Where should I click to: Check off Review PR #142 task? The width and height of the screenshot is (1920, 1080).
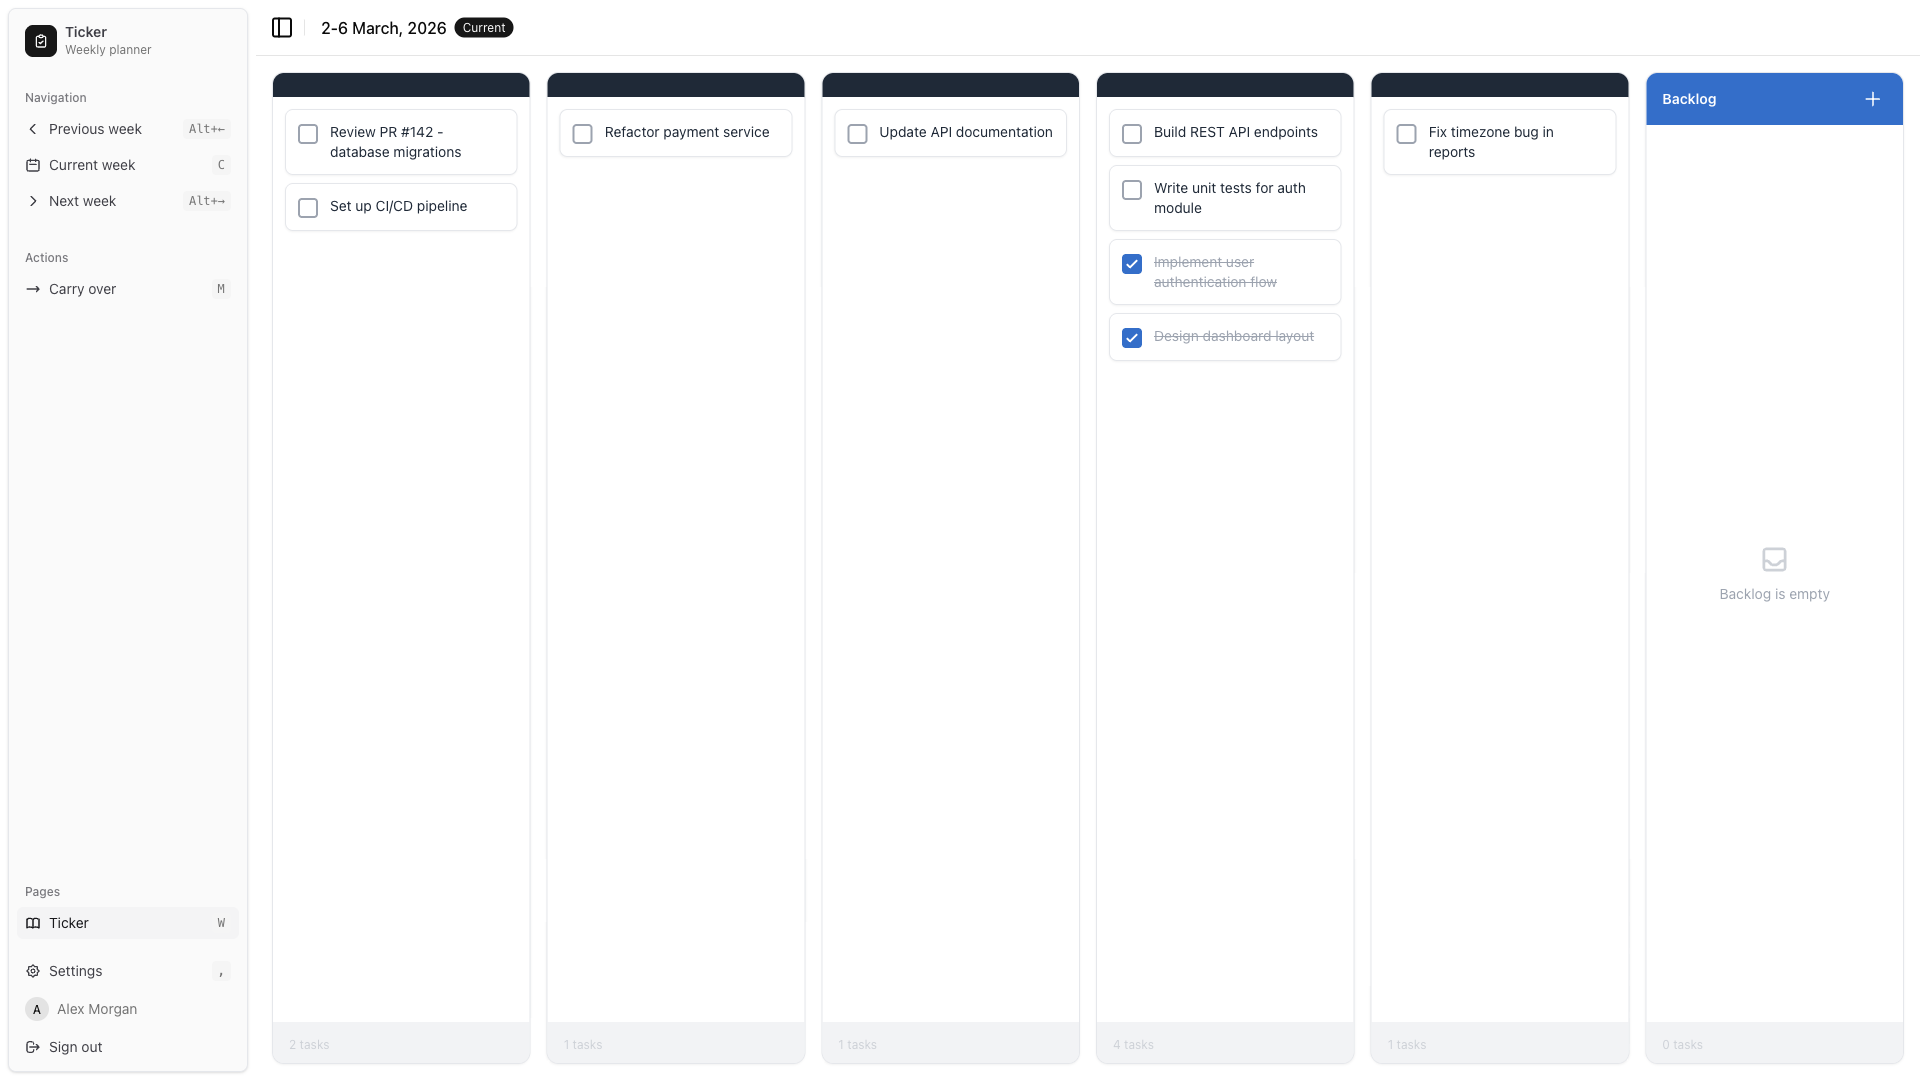(308, 134)
